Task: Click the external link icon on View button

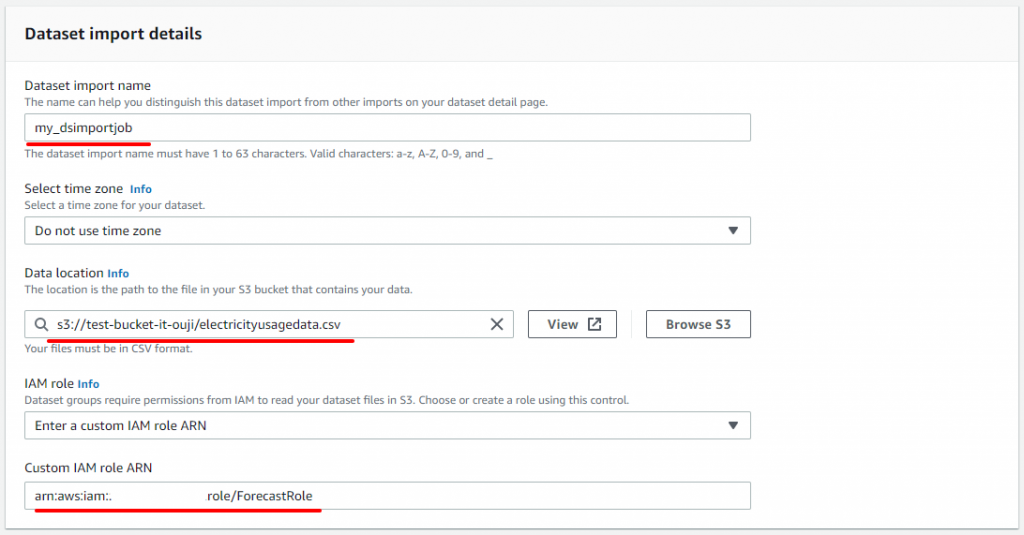Action: click(594, 325)
